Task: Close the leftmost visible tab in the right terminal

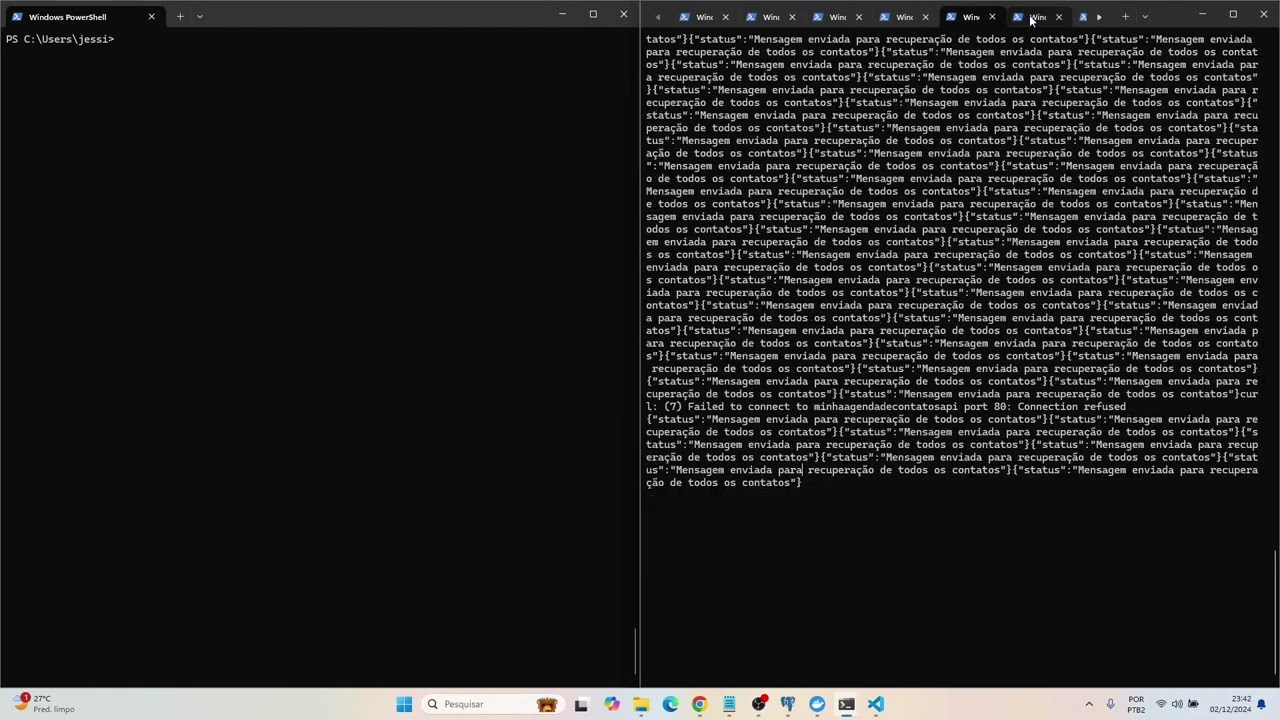Action: 725,17
